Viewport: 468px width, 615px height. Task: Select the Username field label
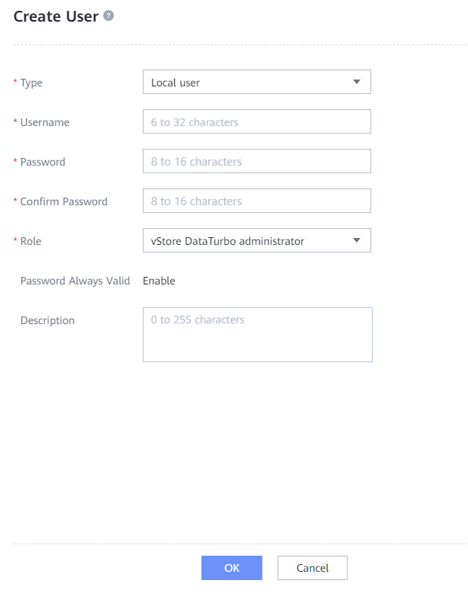tap(45, 122)
